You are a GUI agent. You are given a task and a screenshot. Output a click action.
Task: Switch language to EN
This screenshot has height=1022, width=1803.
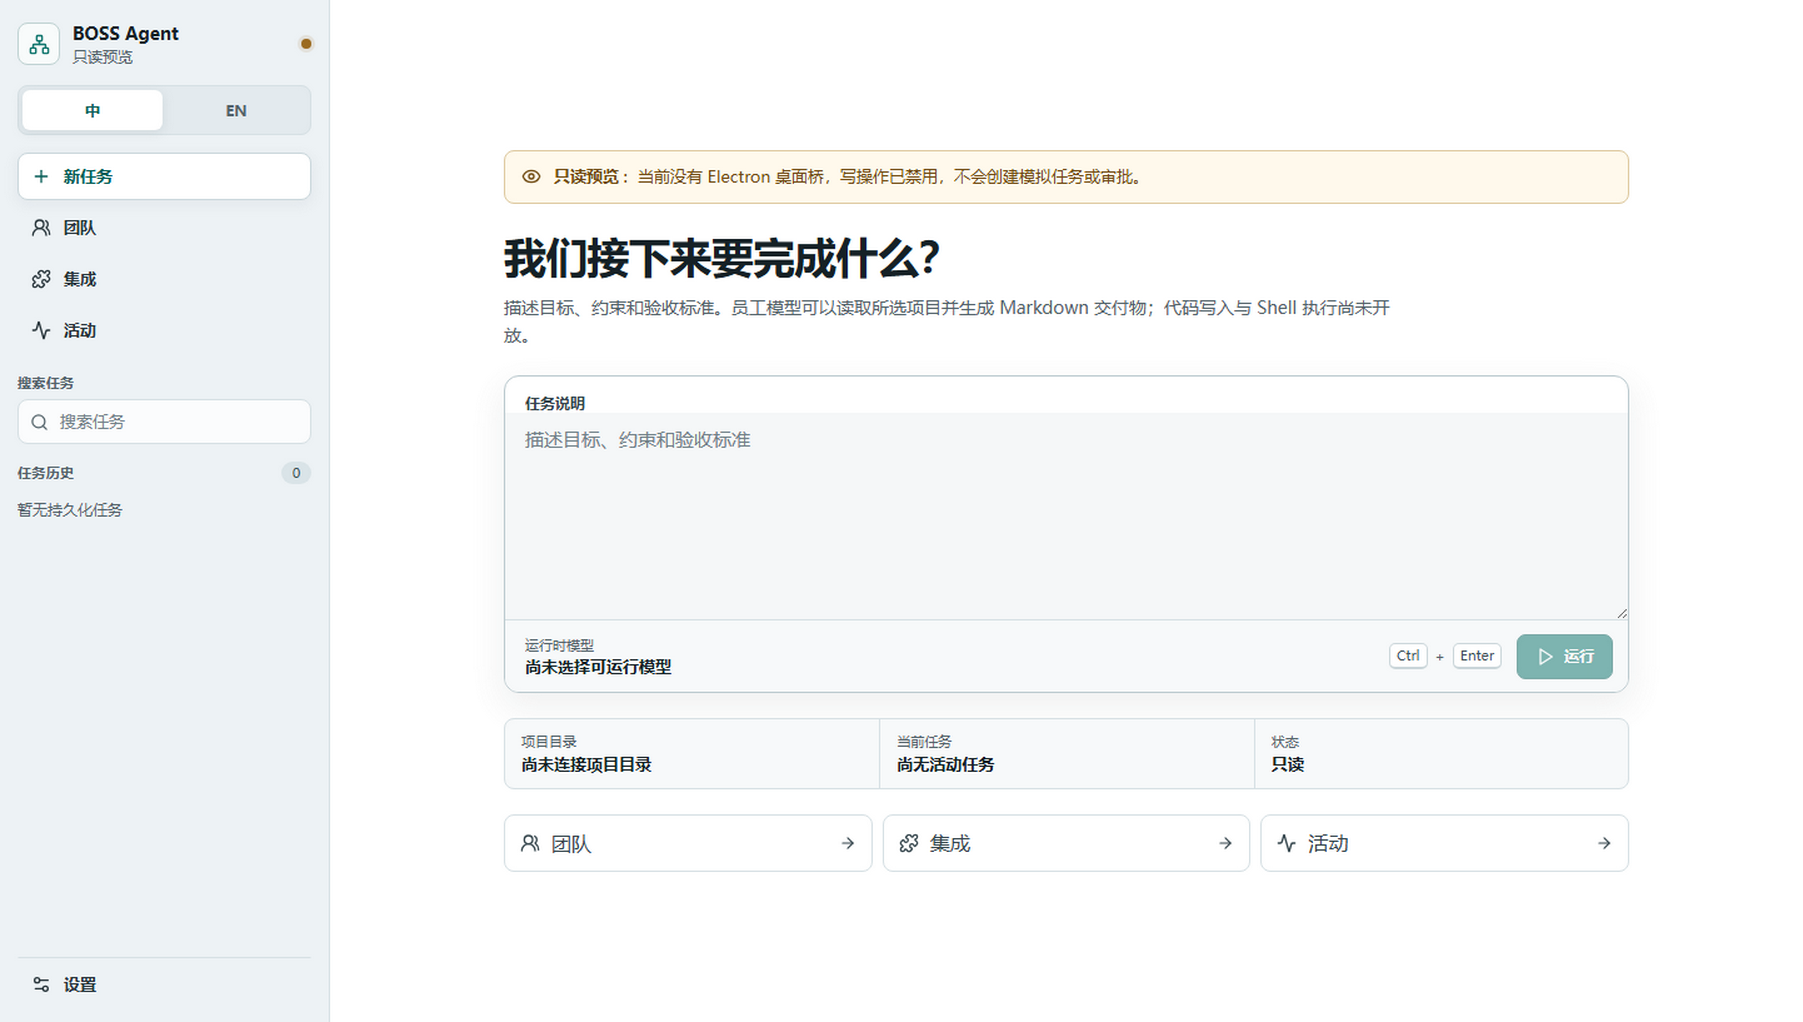[236, 110]
